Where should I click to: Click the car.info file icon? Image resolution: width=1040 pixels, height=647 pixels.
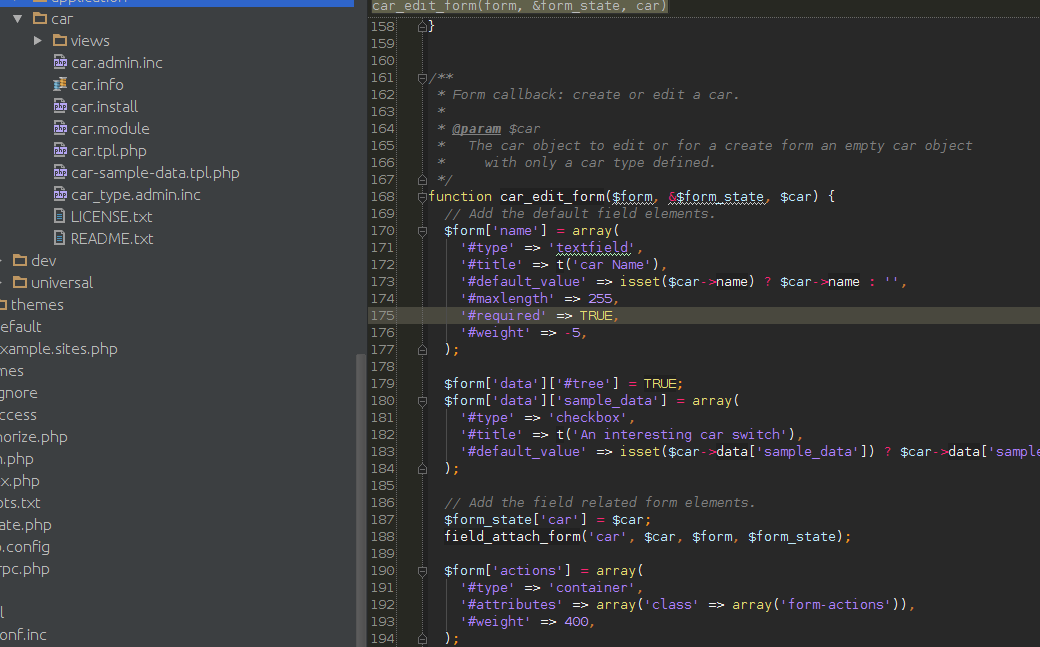[x=60, y=84]
